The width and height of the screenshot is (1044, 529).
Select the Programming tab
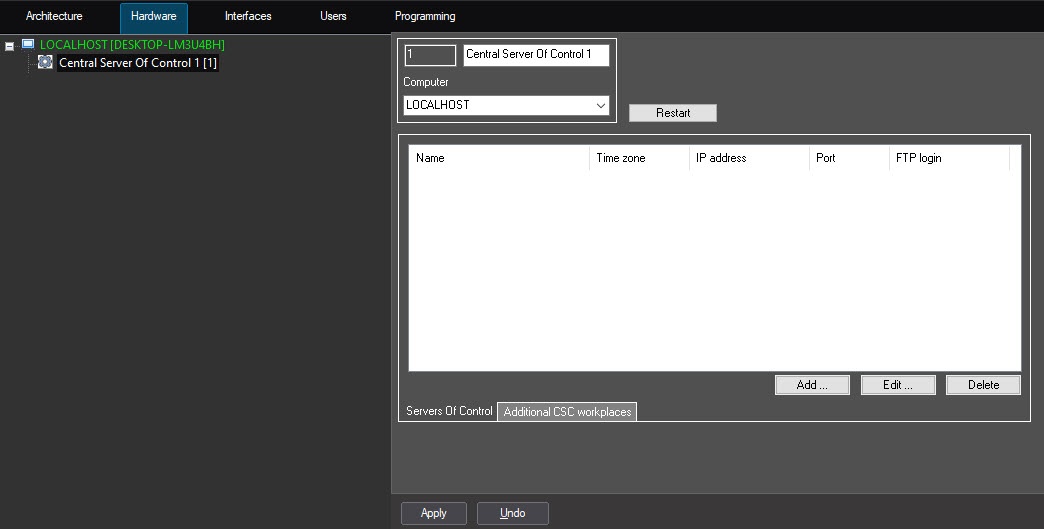click(425, 16)
